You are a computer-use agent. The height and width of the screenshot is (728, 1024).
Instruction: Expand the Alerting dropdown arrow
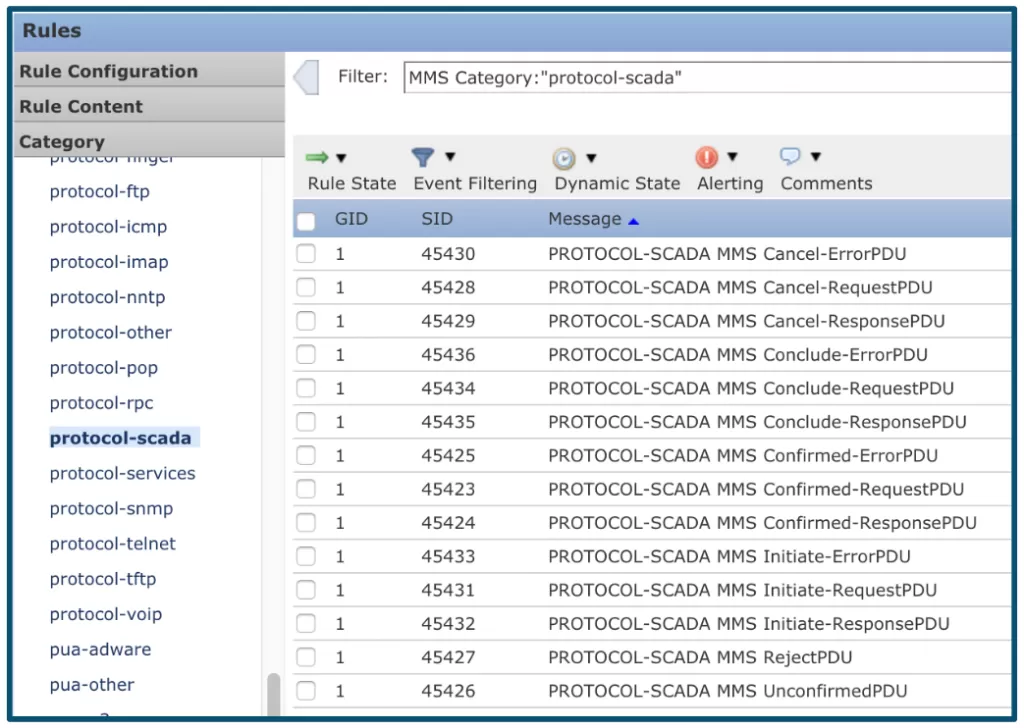732,158
